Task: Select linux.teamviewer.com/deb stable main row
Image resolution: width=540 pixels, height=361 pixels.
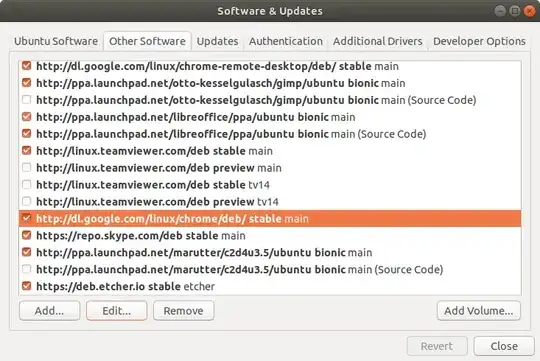Action: 270,151
